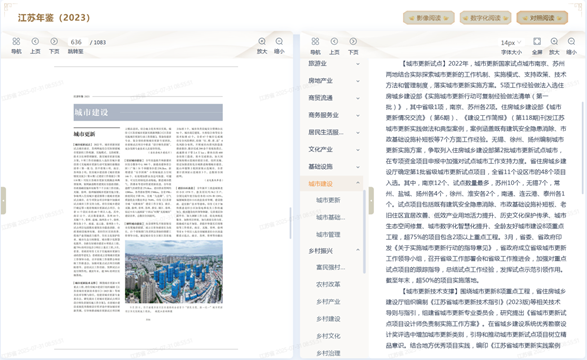Open 农村改革 entry in sidebar
This screenshot has height=360, width=587.
coord(328,284)
